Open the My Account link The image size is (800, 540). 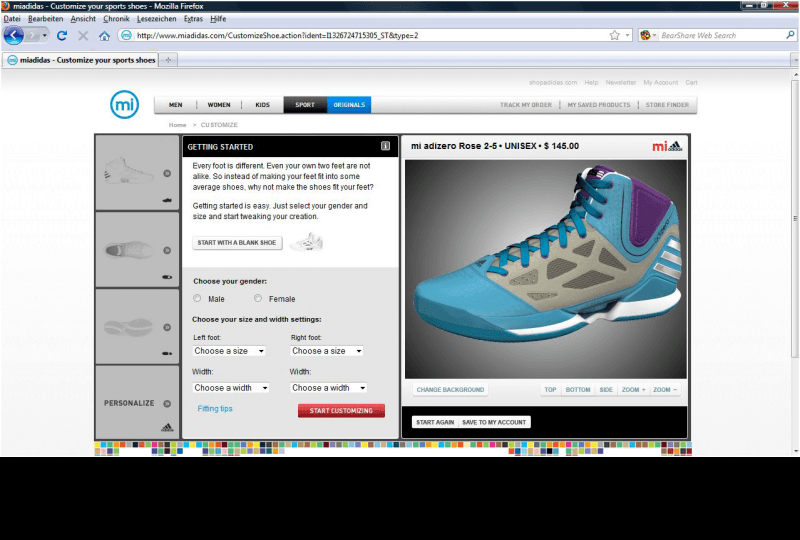pyautogui.click(x=661, y=82)
